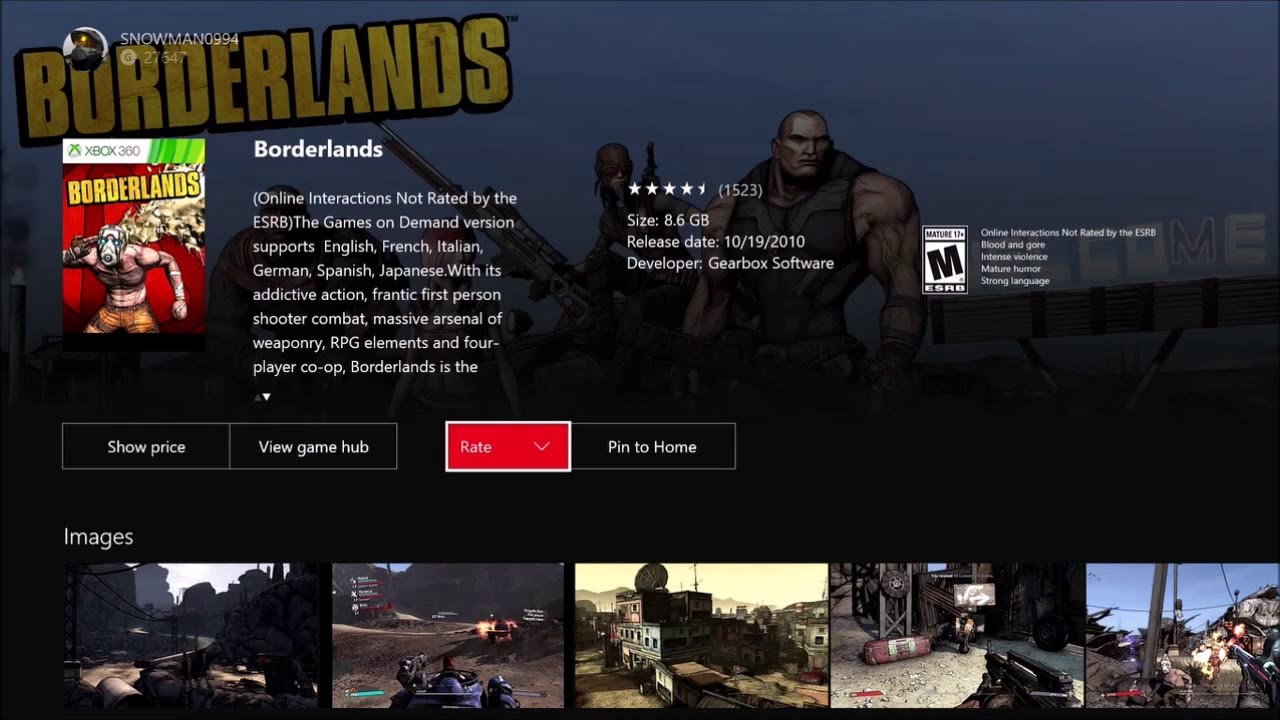Viewport: 1280px width, 720px height.
Task: Click the Developer: Gearbox Software line
Action: (x=730, y=263)
